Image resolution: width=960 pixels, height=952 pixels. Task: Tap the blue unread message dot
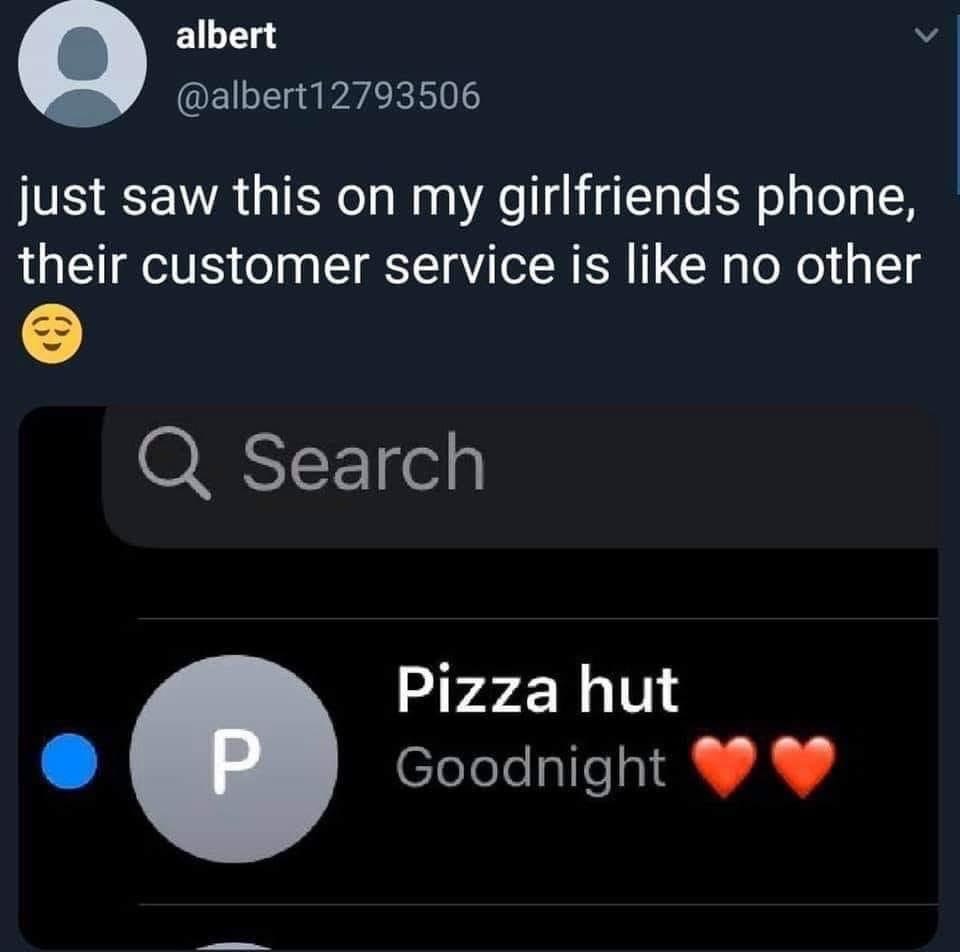[x=69, y=761]
